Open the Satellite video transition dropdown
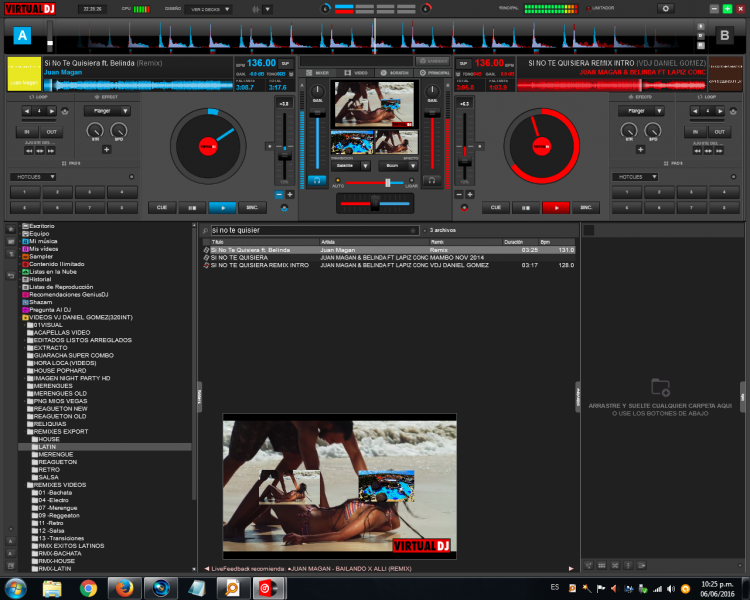Image resolution: width=750 pixels, height=600 pixels. (x=351, y=166)
